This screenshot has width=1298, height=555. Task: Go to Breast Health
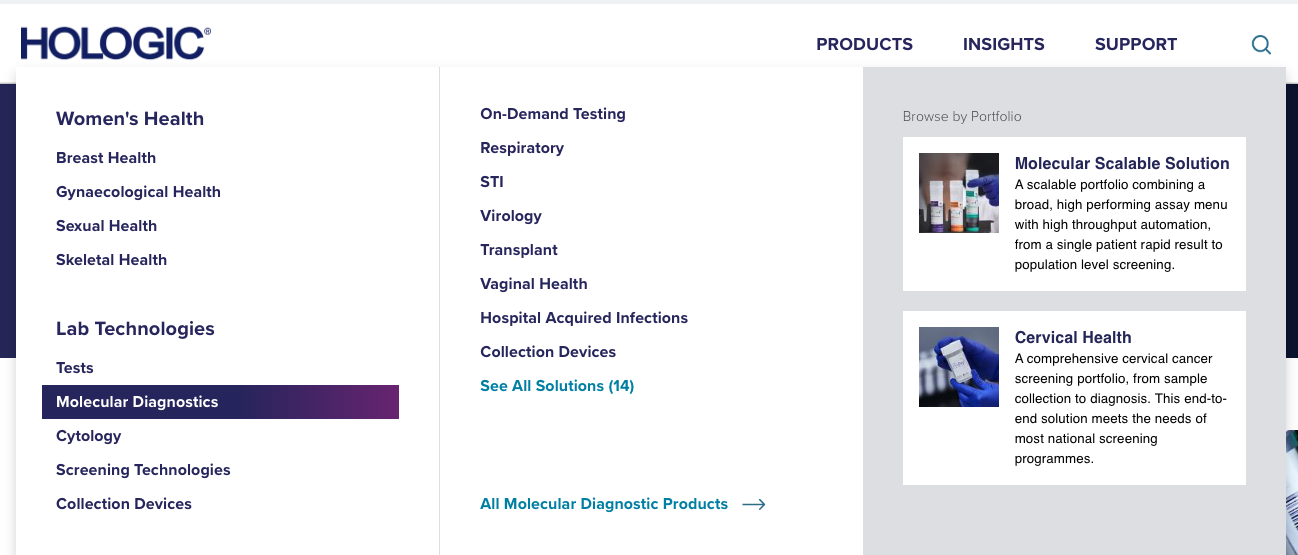pyautogui.click(x=106, y=158)
